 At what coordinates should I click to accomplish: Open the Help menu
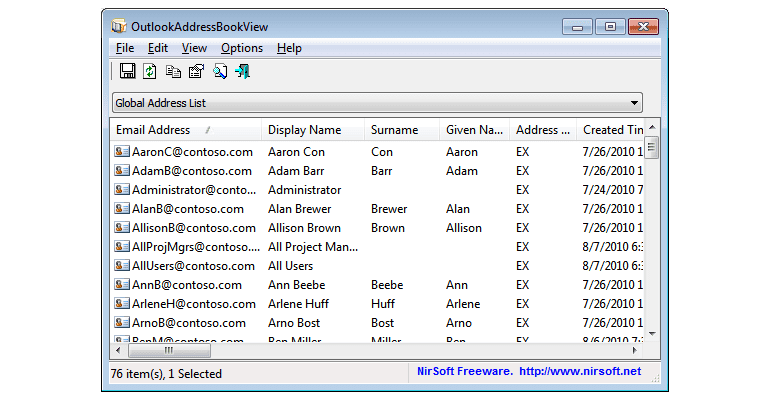click(x=289, y=48)
